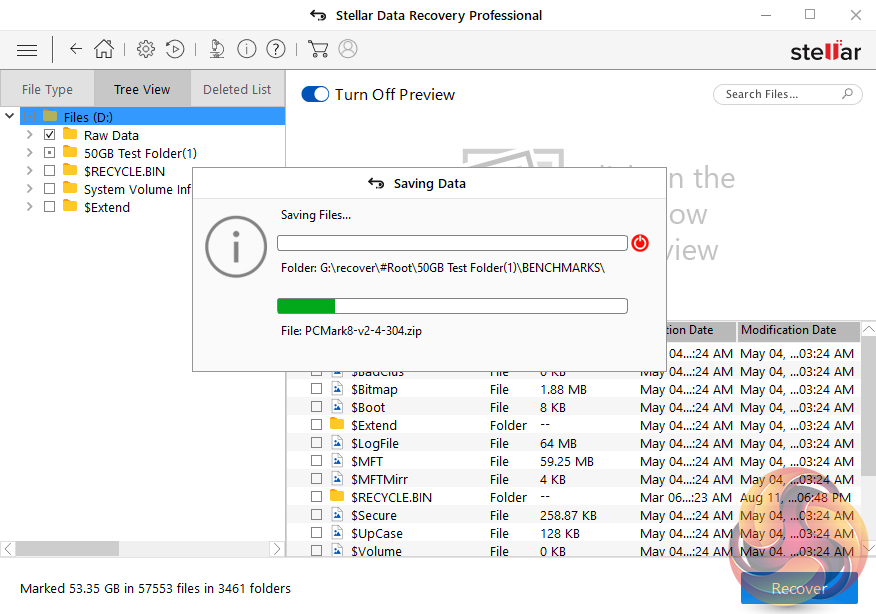Check the $RECYCLE.BIN tree checkbox
Viewport: 876px width, 614px height.
tap(50, 171)
